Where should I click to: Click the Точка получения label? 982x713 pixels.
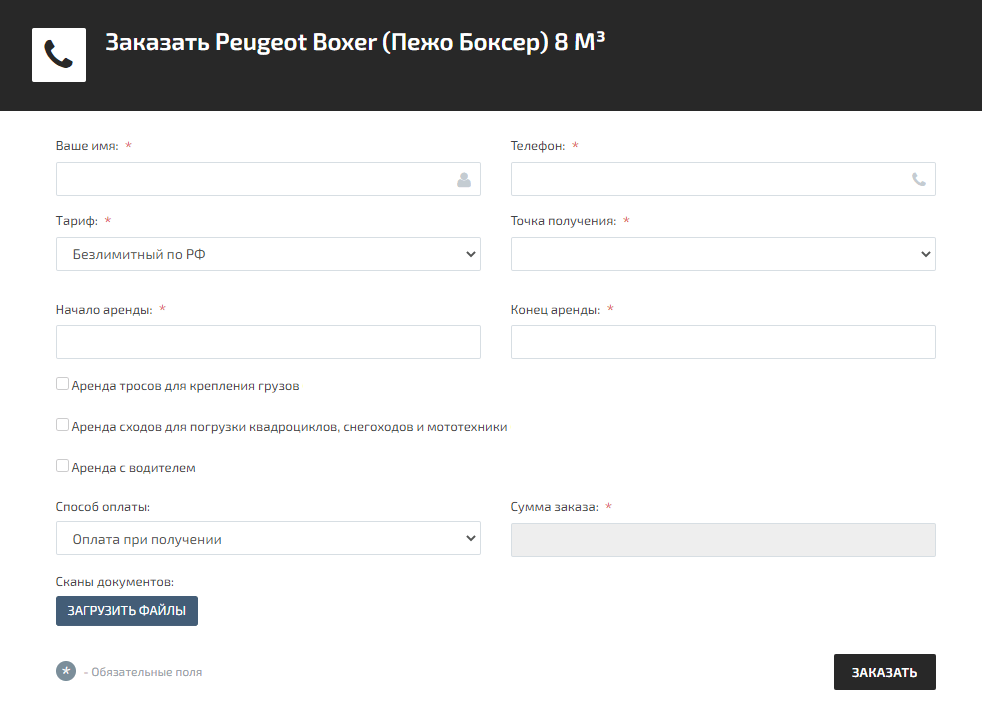click(x=563, y=221)
